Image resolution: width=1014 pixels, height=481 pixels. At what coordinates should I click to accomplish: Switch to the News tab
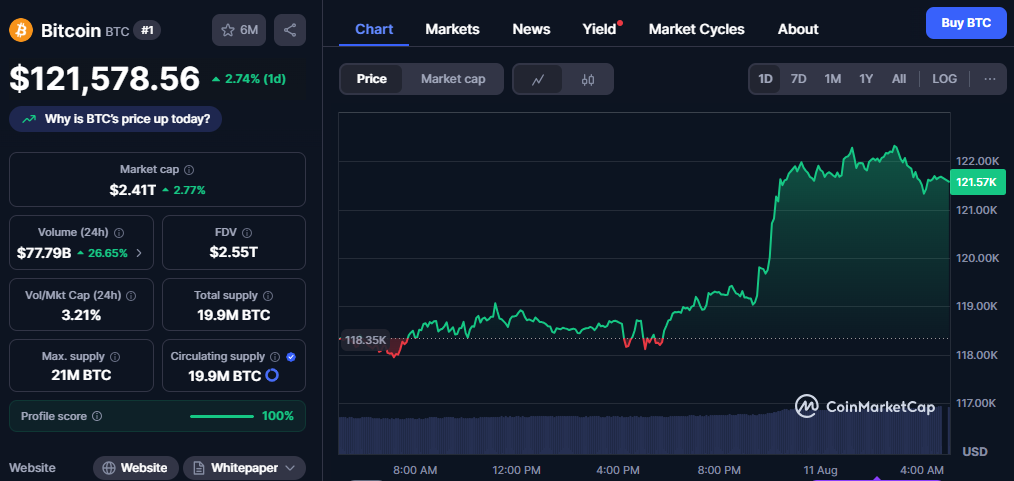531,29
